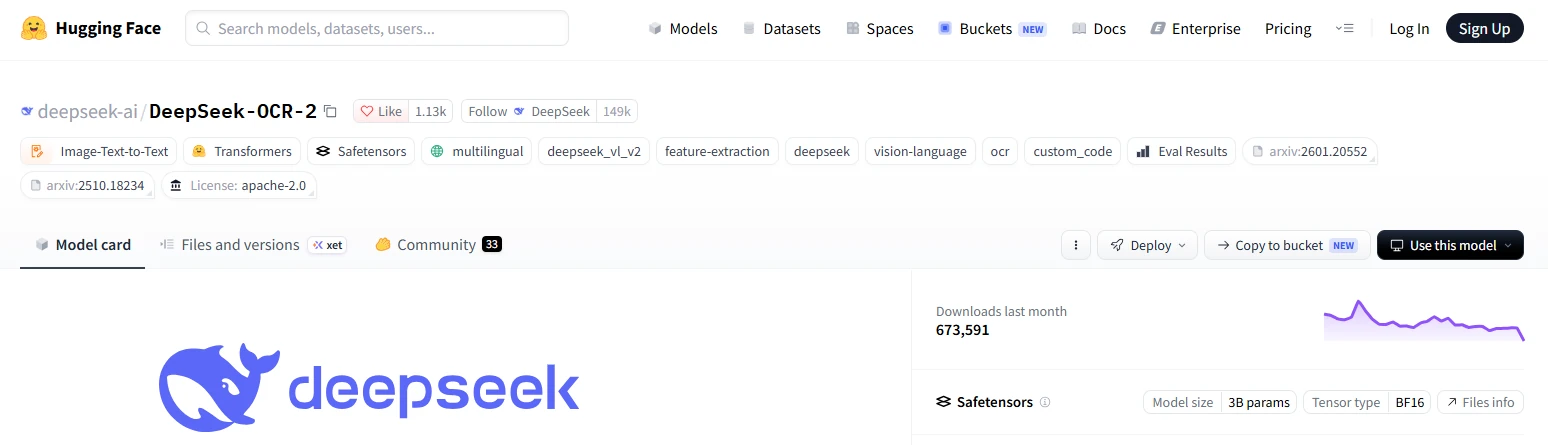Screen dimensions: 1548x445
Task: Open the DeepSeek-OCR-2 model name link
Action: 233,111
